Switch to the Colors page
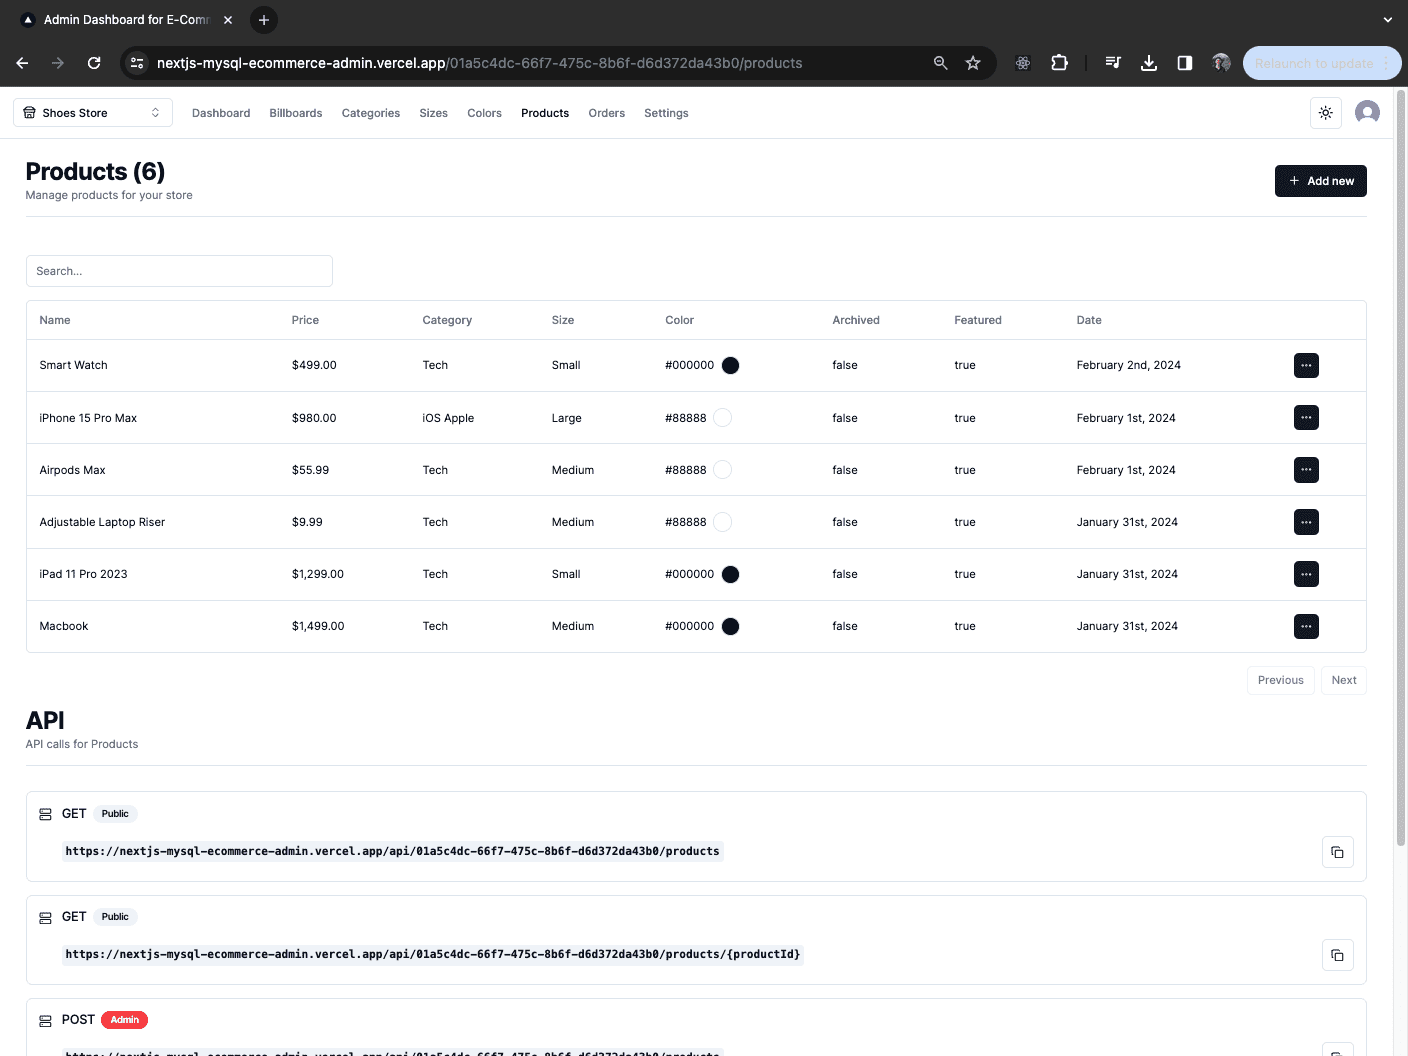The width and height of the screenshot is (1408, 1056). coord(484,113)
